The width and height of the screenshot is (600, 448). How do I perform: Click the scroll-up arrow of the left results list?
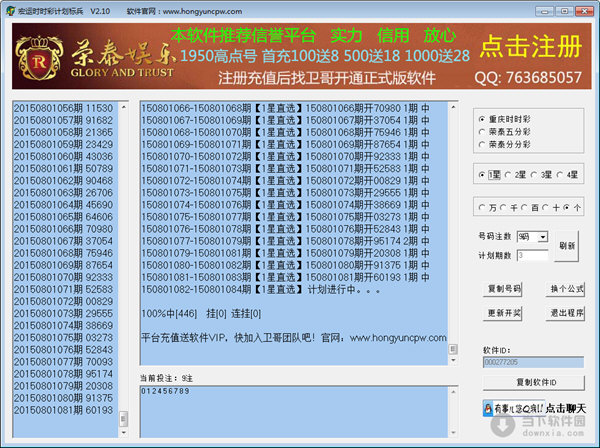(123, 108)
